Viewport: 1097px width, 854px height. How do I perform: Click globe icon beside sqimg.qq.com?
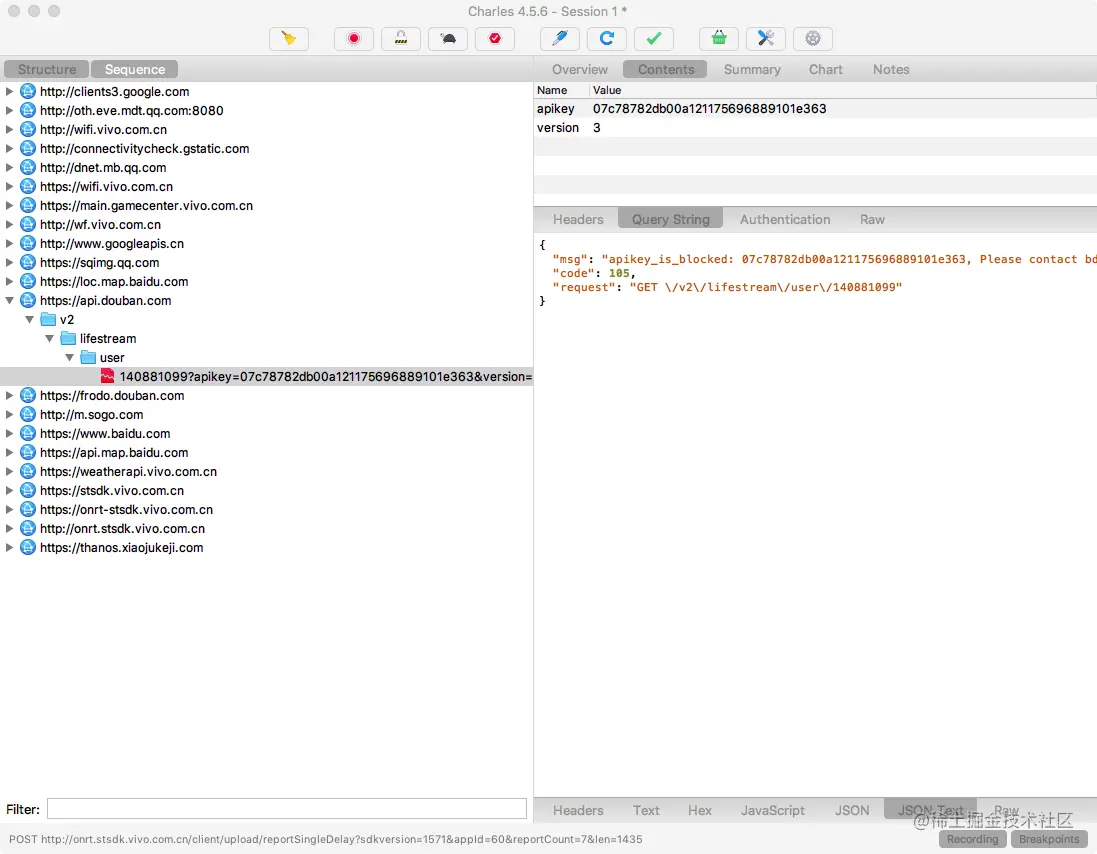[x=27, y=262]
